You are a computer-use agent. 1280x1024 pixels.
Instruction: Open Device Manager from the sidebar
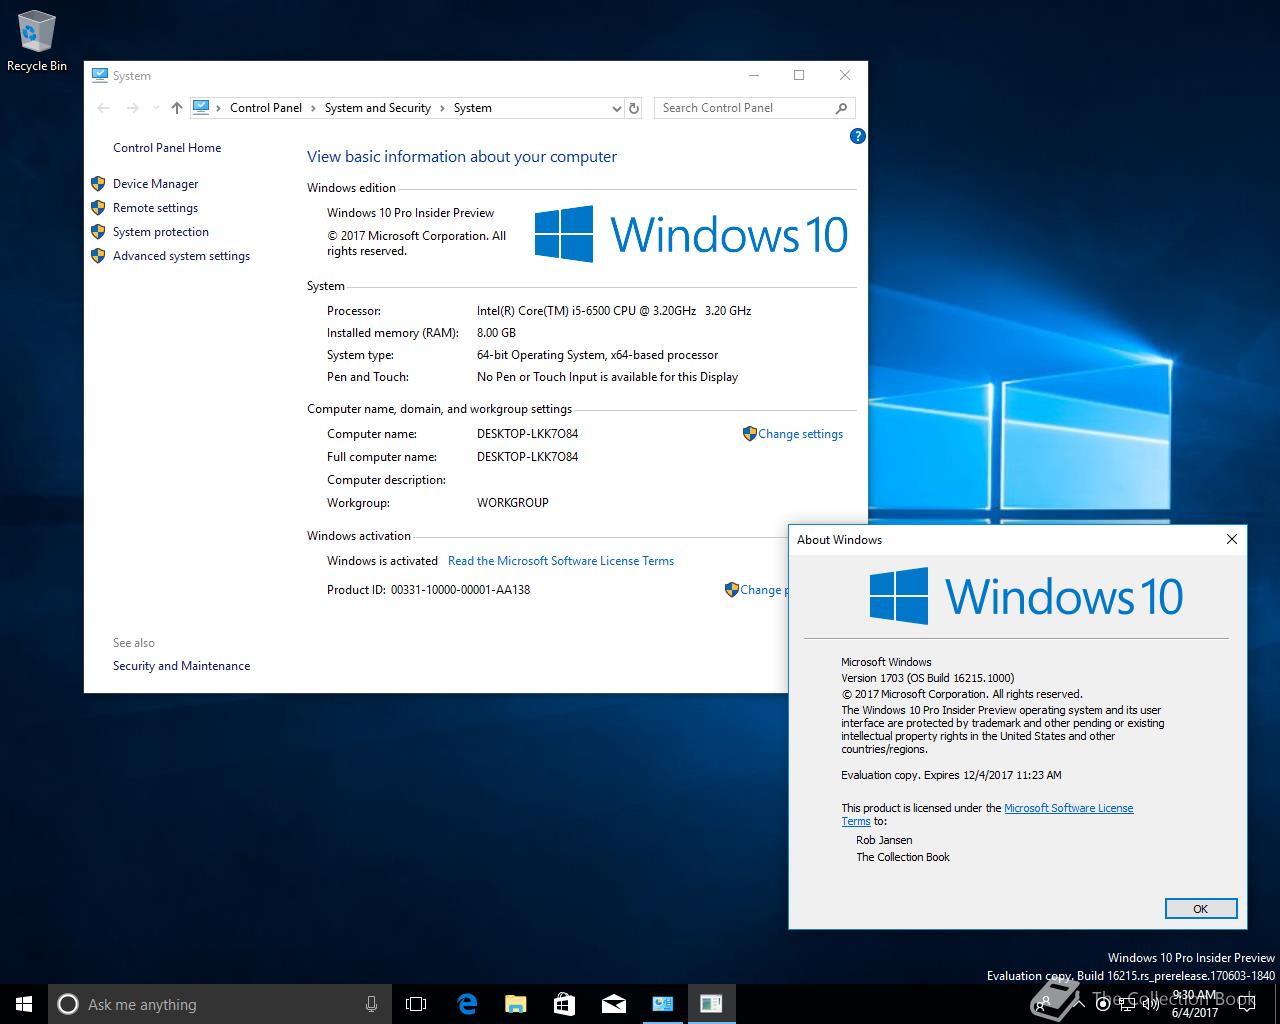[155, 184]
